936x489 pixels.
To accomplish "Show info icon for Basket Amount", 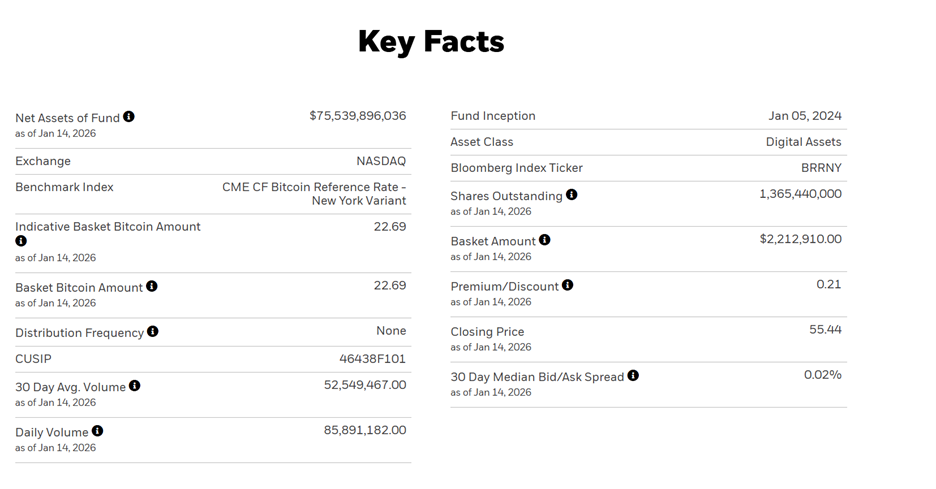I will (x=545, y=240).
